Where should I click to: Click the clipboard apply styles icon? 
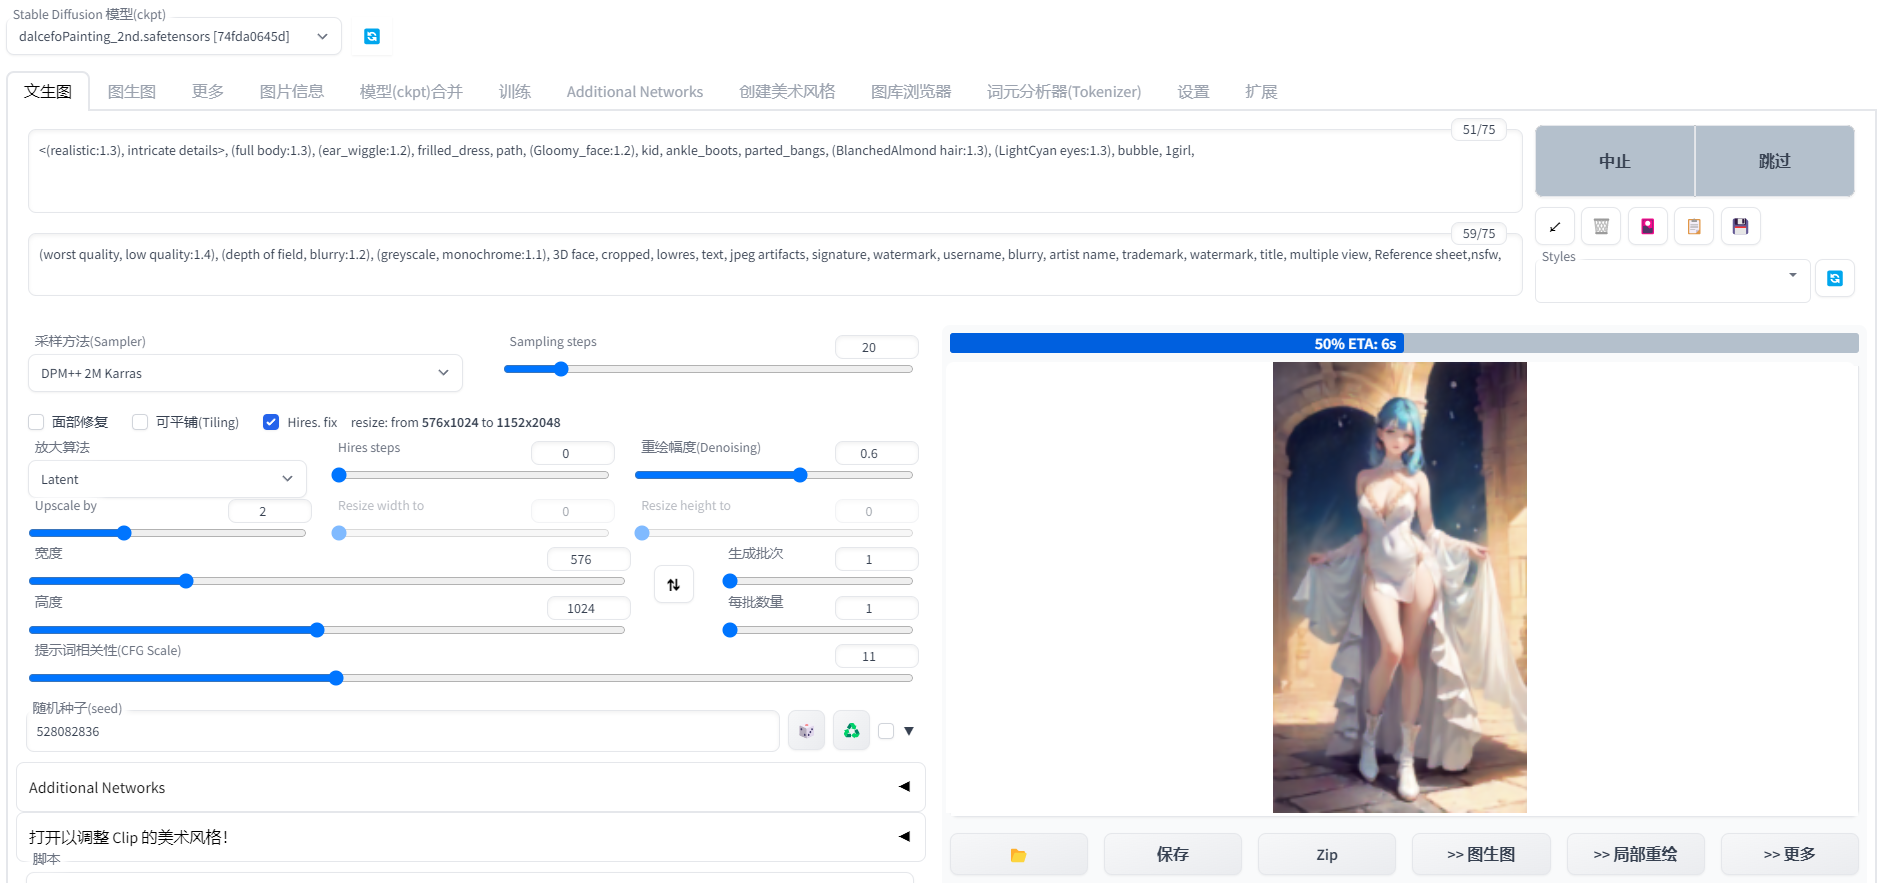[x=1694, y=227]
